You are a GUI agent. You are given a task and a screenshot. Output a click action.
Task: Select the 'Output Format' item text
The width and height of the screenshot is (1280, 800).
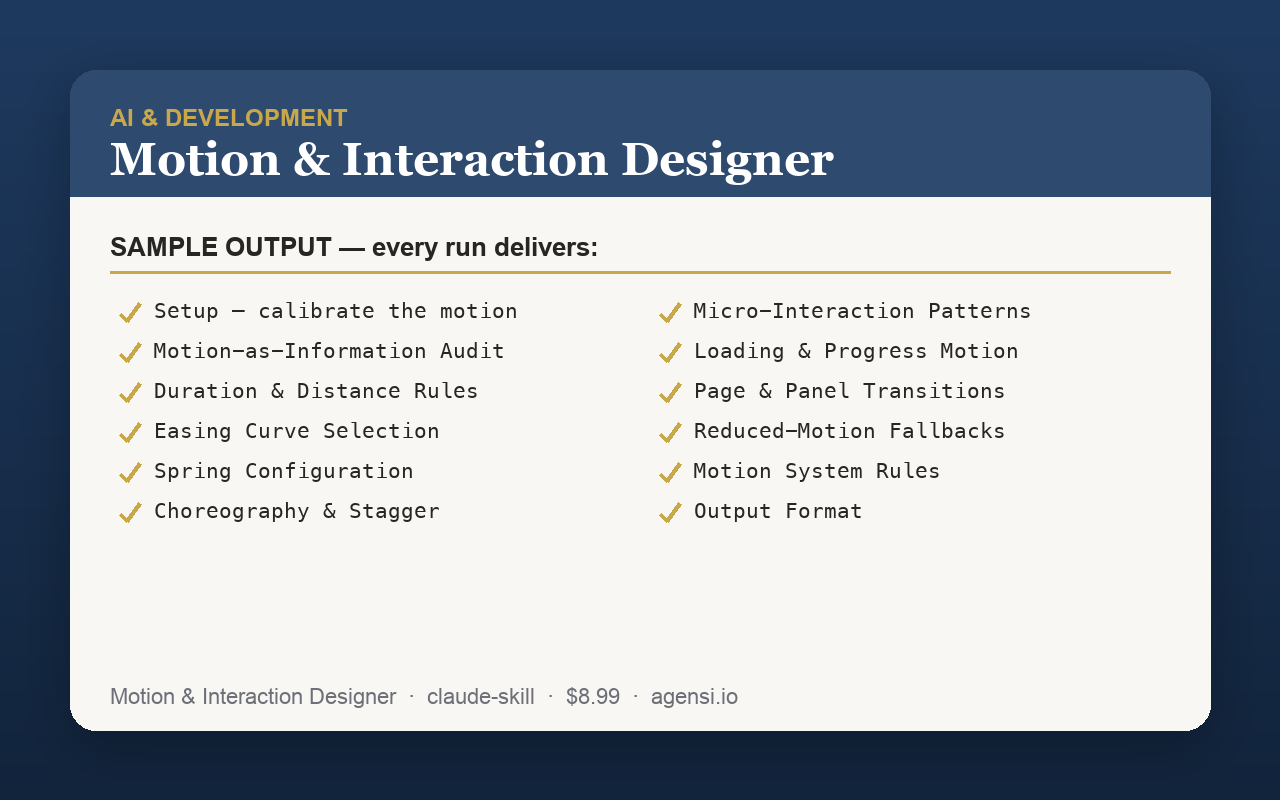778,511
